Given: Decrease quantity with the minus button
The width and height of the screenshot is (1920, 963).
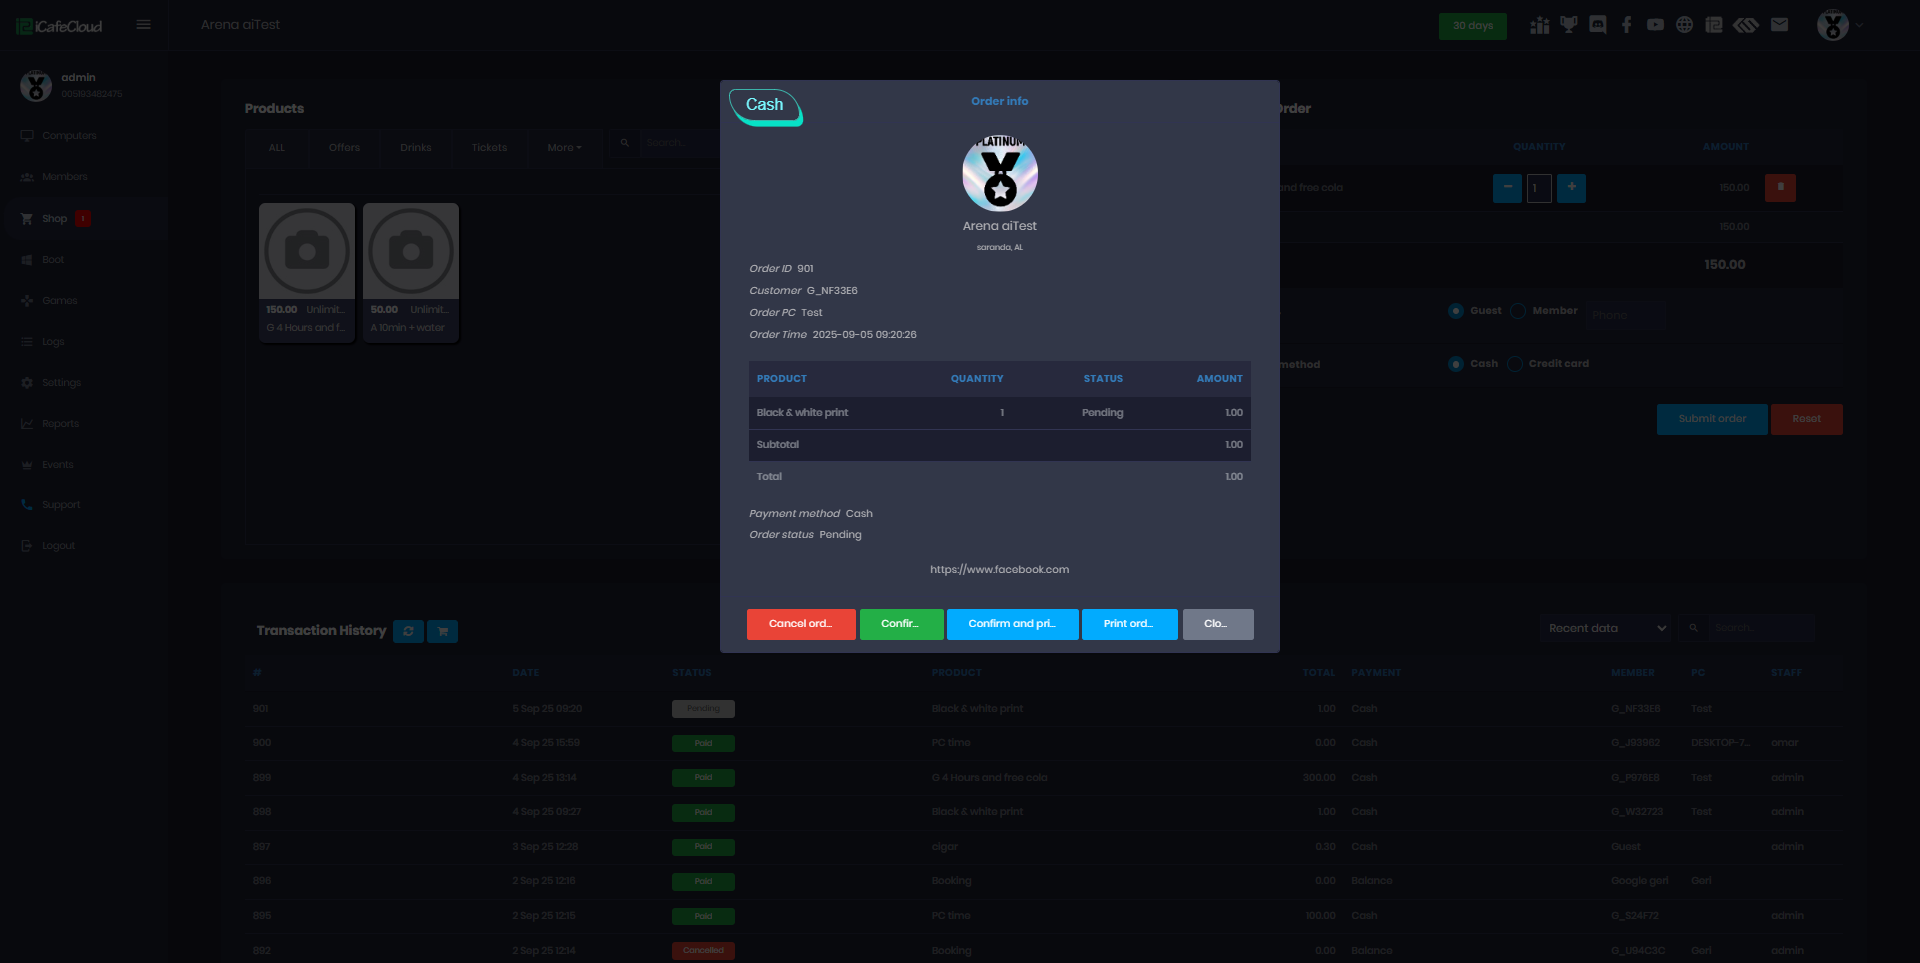Looking at the screenshot, I should coord(1507,188).
